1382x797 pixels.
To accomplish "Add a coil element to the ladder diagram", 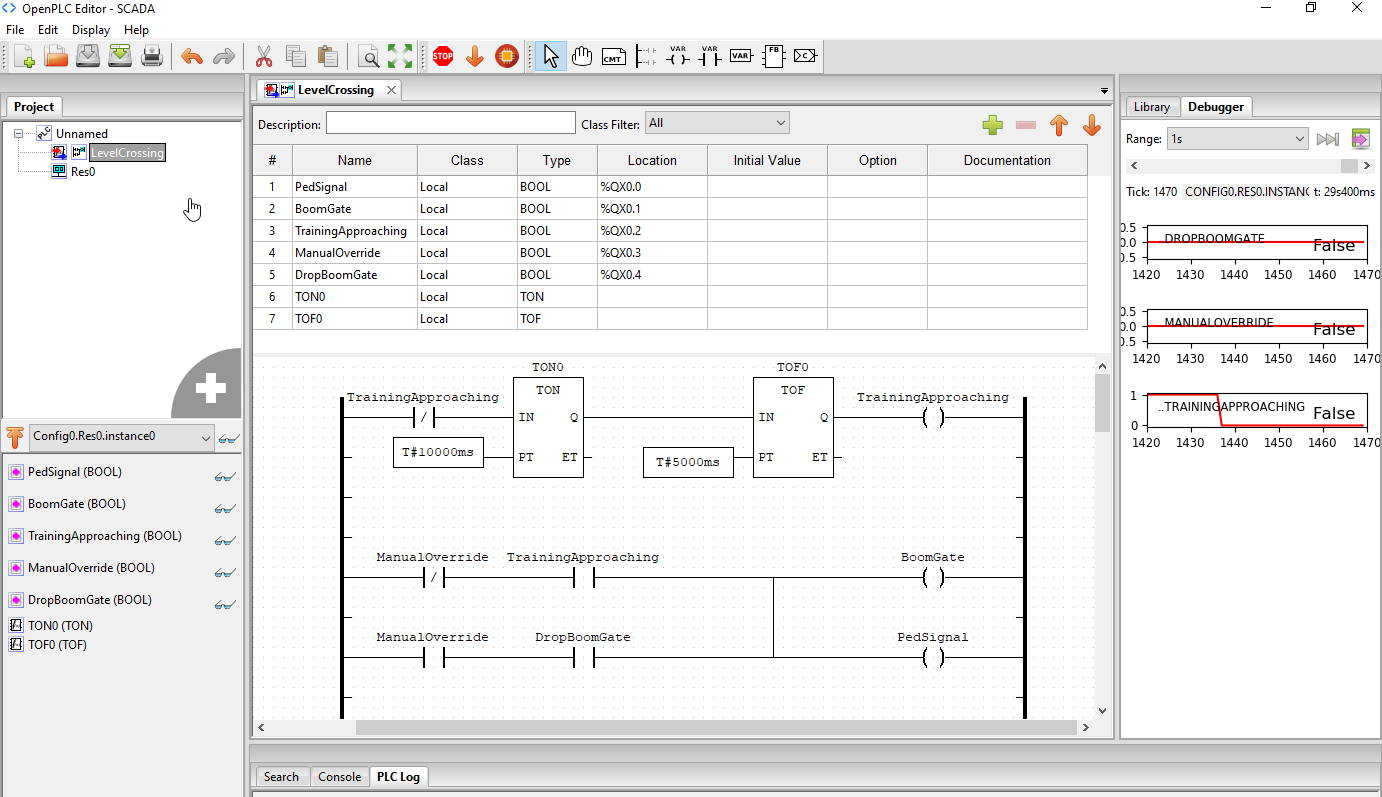I will 678,57.
